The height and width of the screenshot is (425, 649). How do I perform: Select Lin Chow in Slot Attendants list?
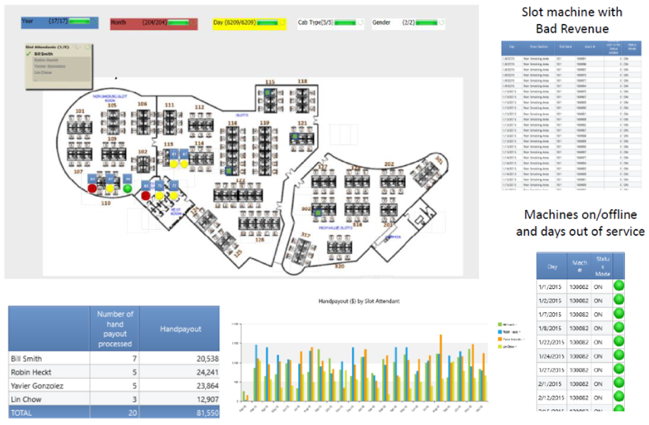(43, 72)
